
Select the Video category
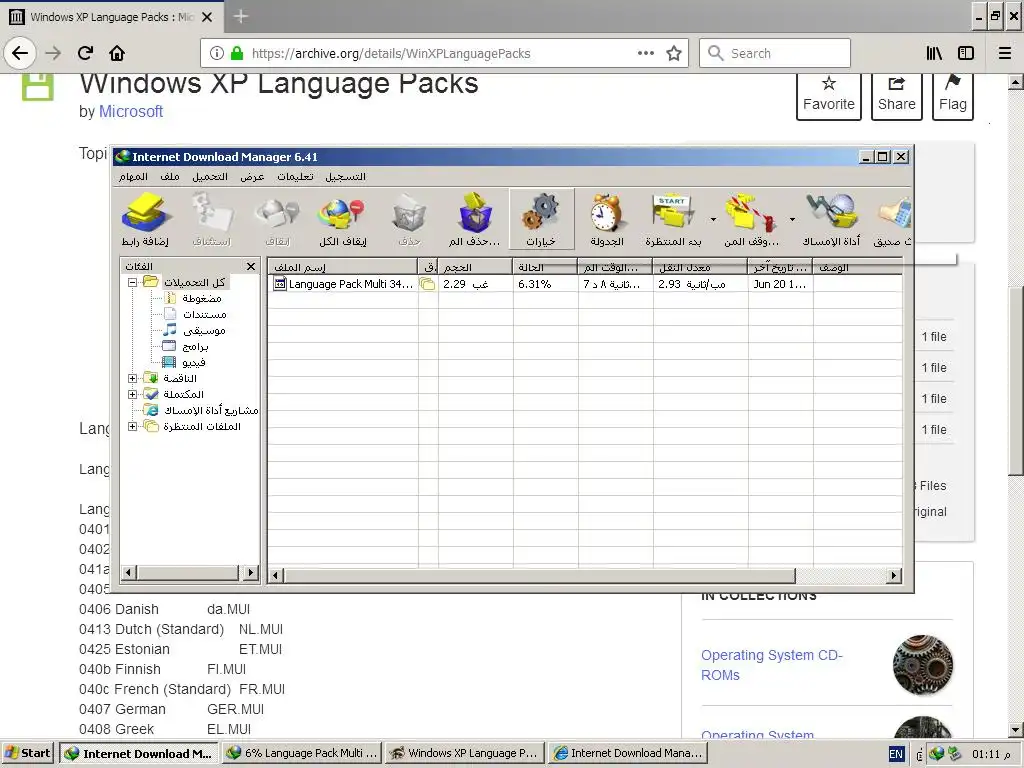tap(184, 362)
